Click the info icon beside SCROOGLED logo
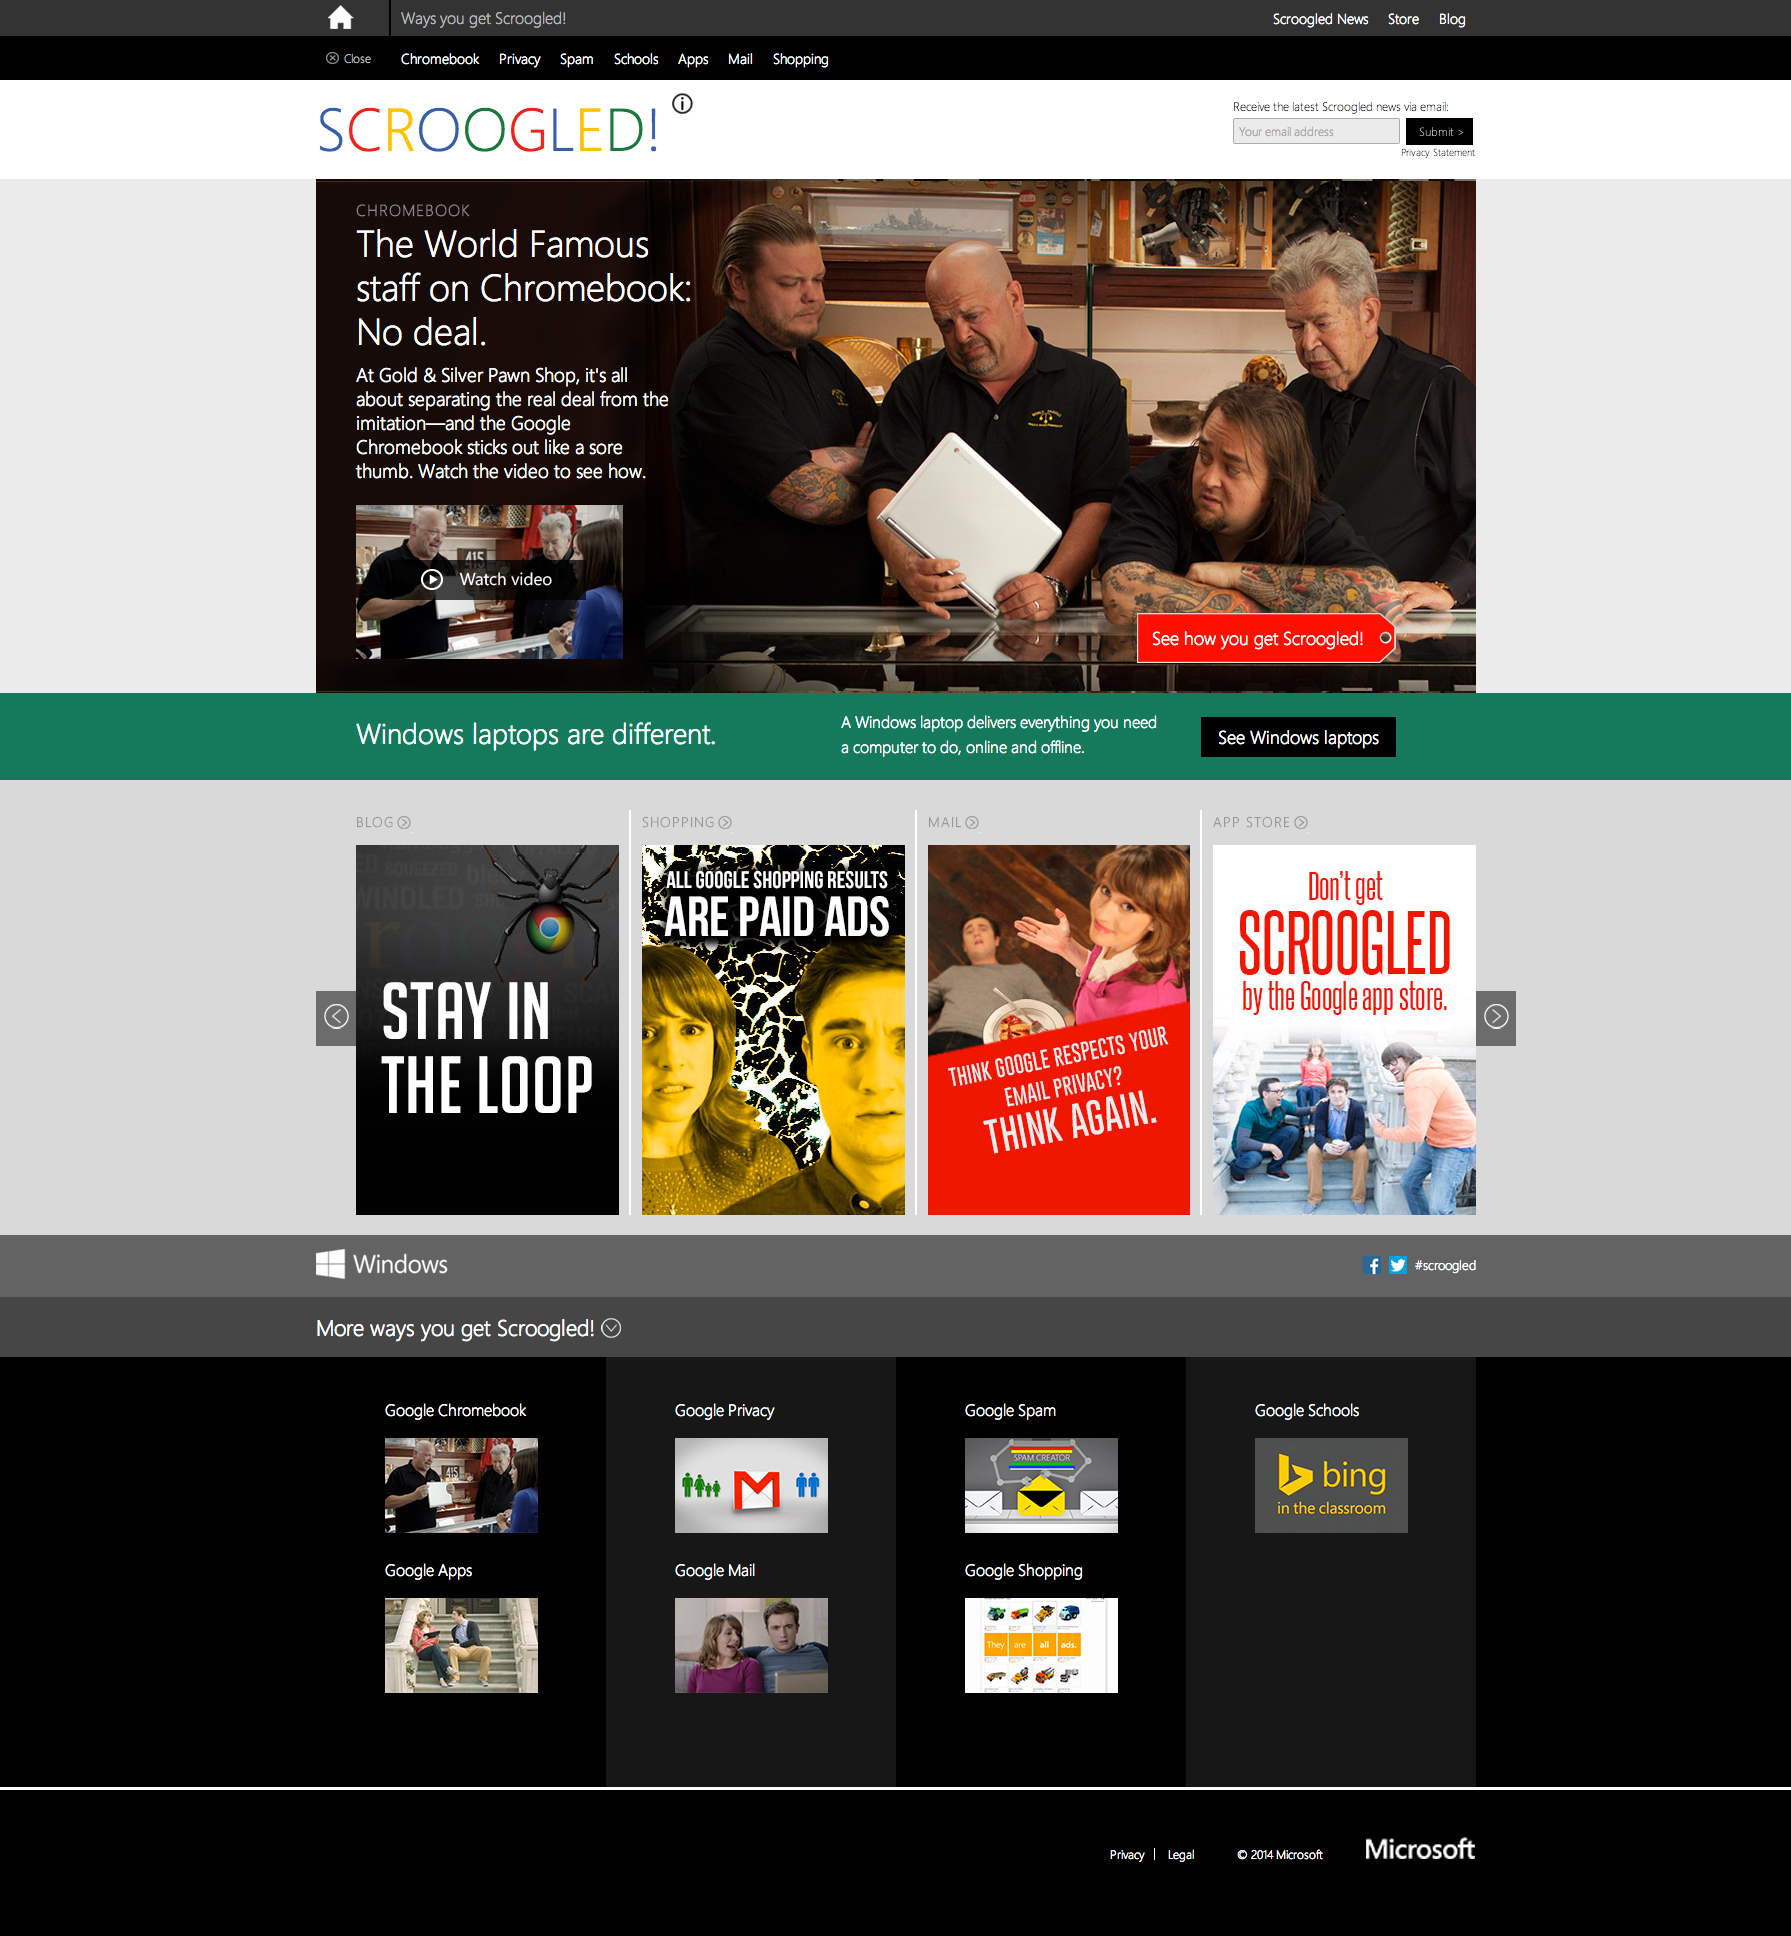Screen dimensions: 1791x1936 pos(682,103)
